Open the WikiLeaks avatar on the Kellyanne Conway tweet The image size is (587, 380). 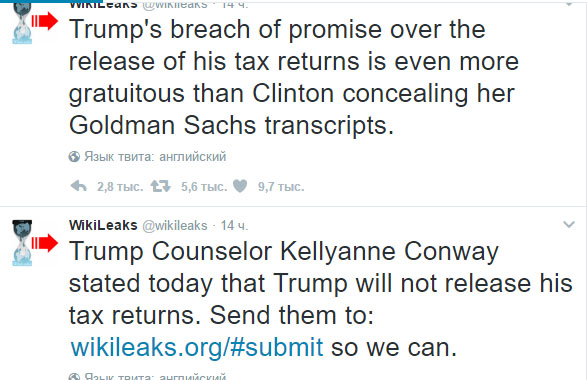(22, 243)
